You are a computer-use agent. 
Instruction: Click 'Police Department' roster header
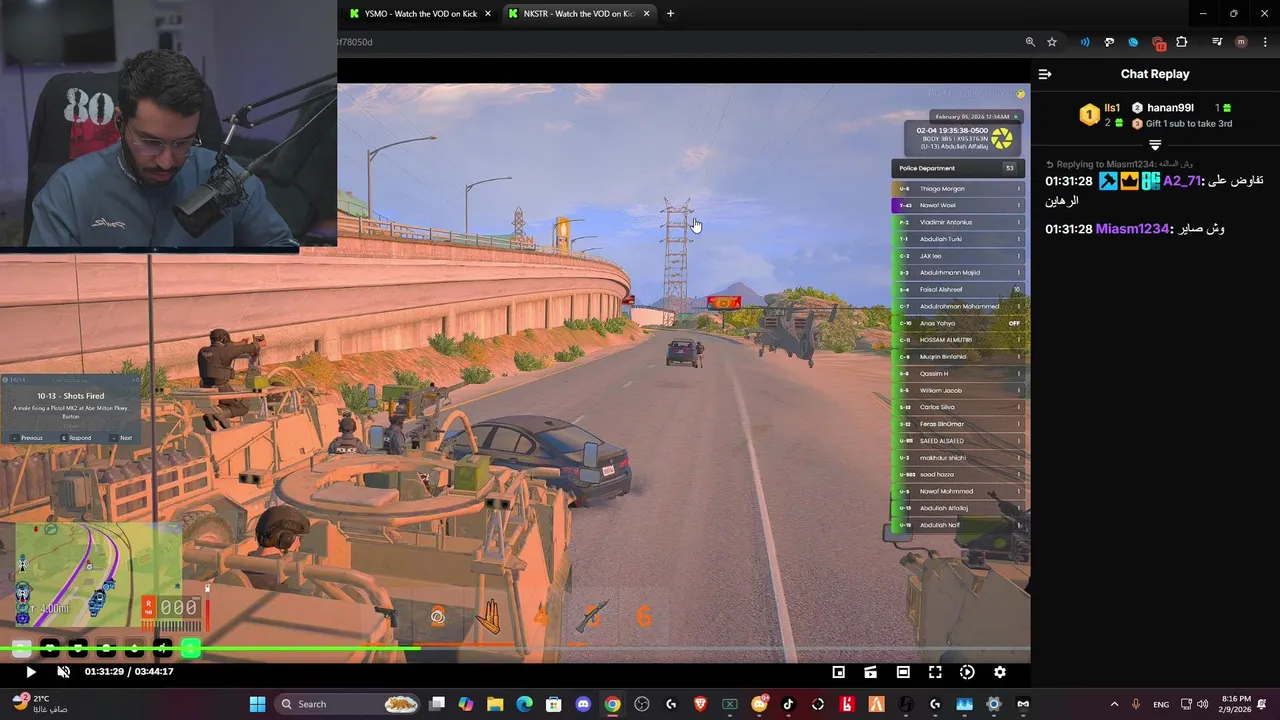coord(958,168)
